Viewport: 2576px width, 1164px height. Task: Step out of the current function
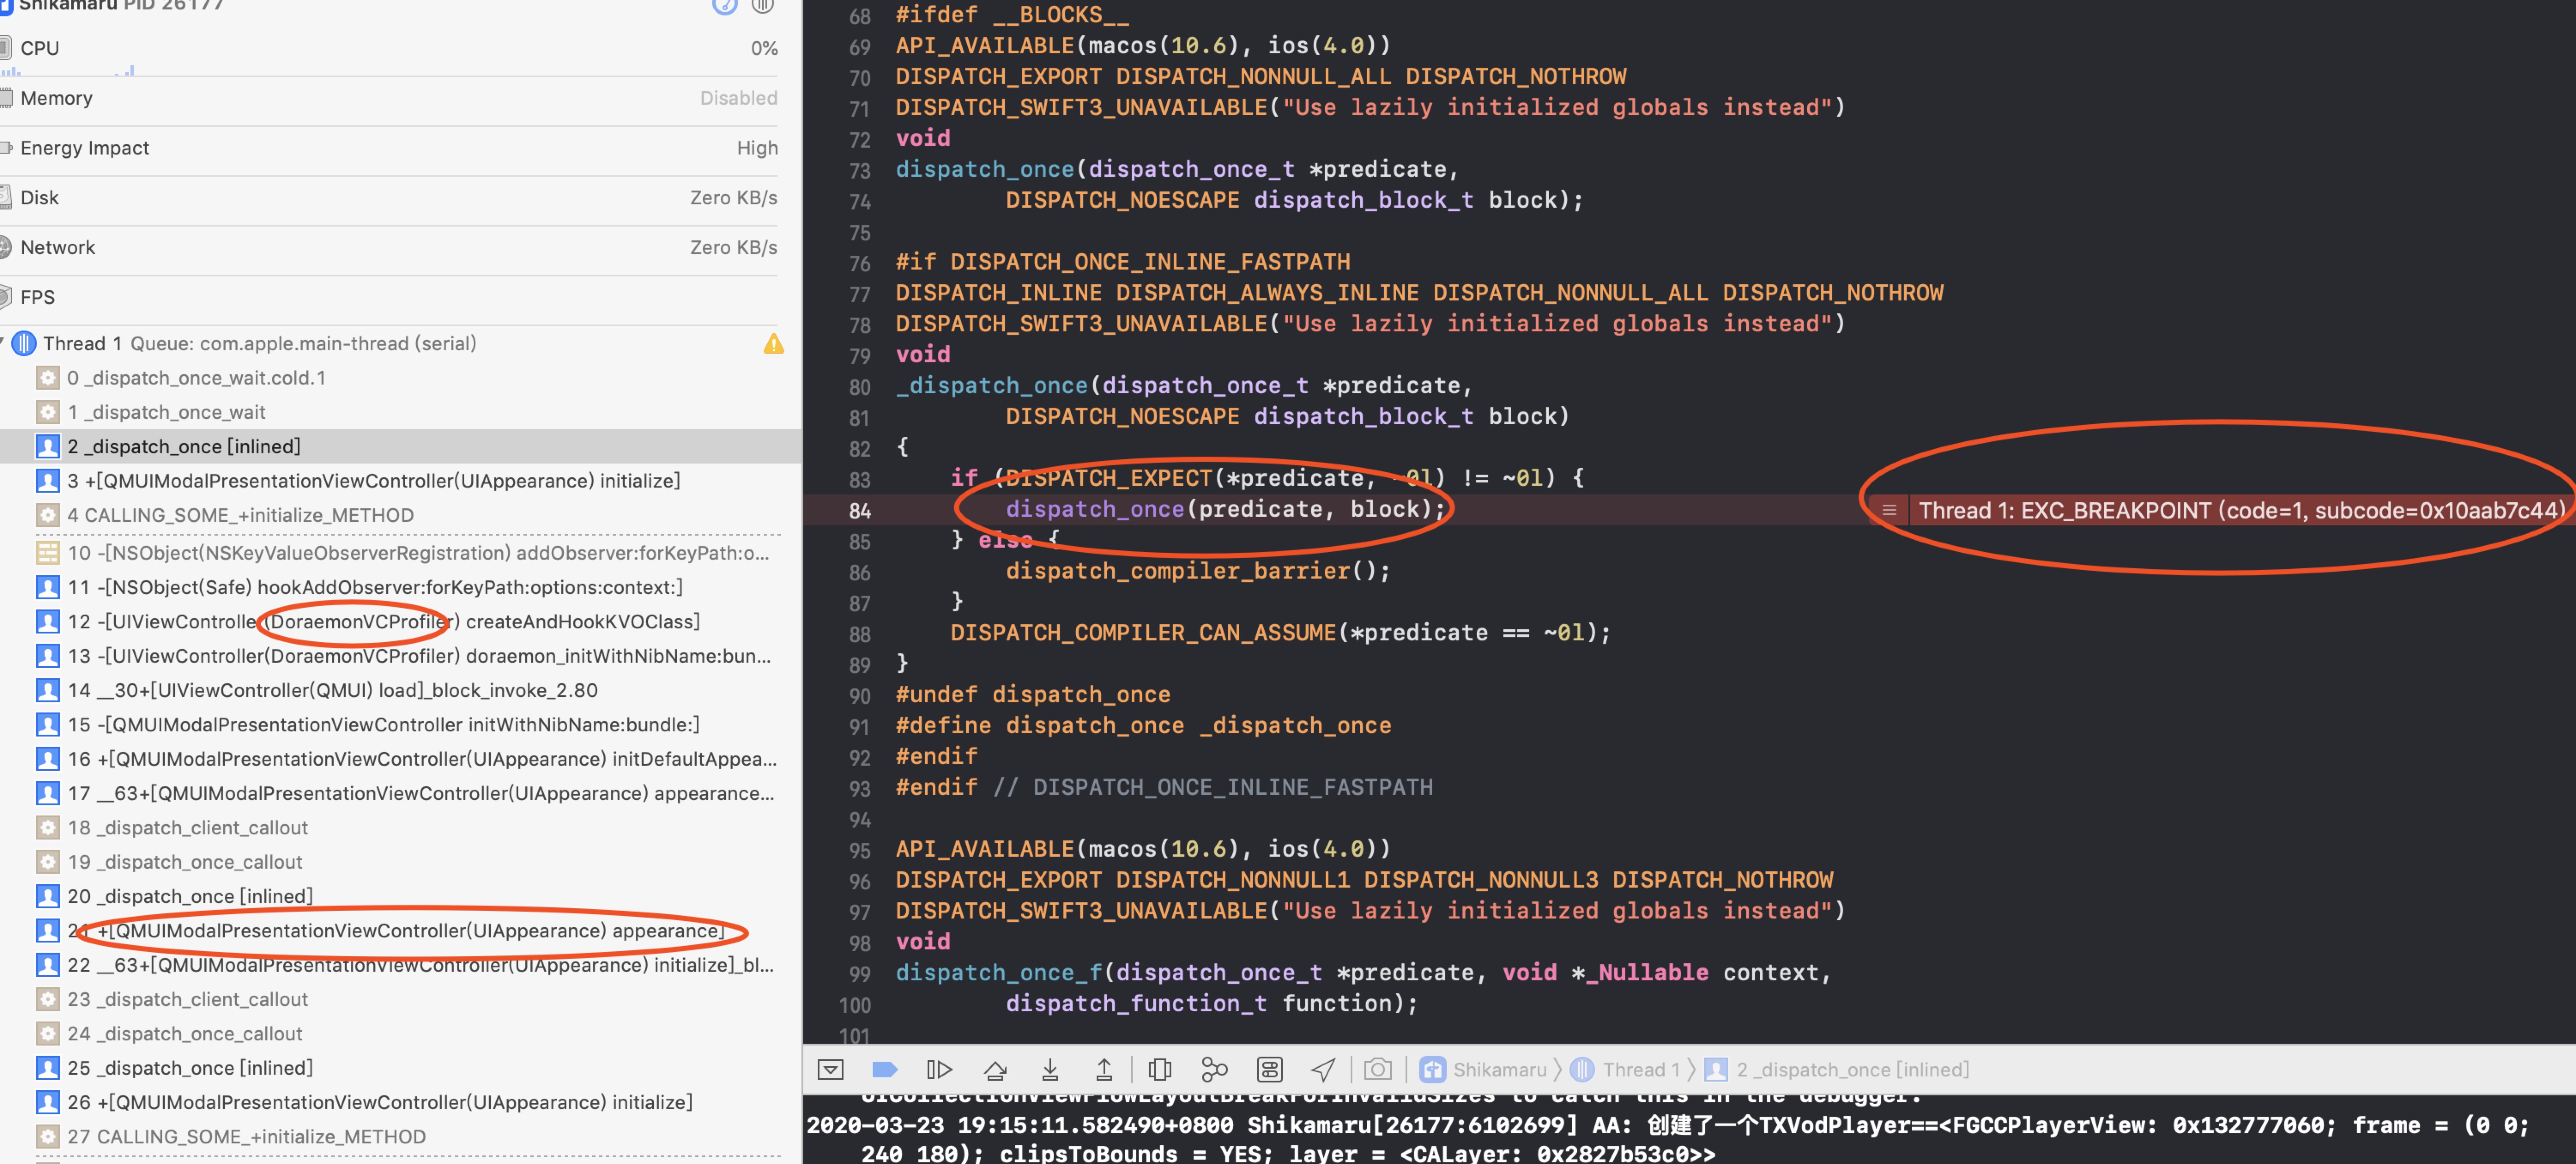point(1104,1070)
